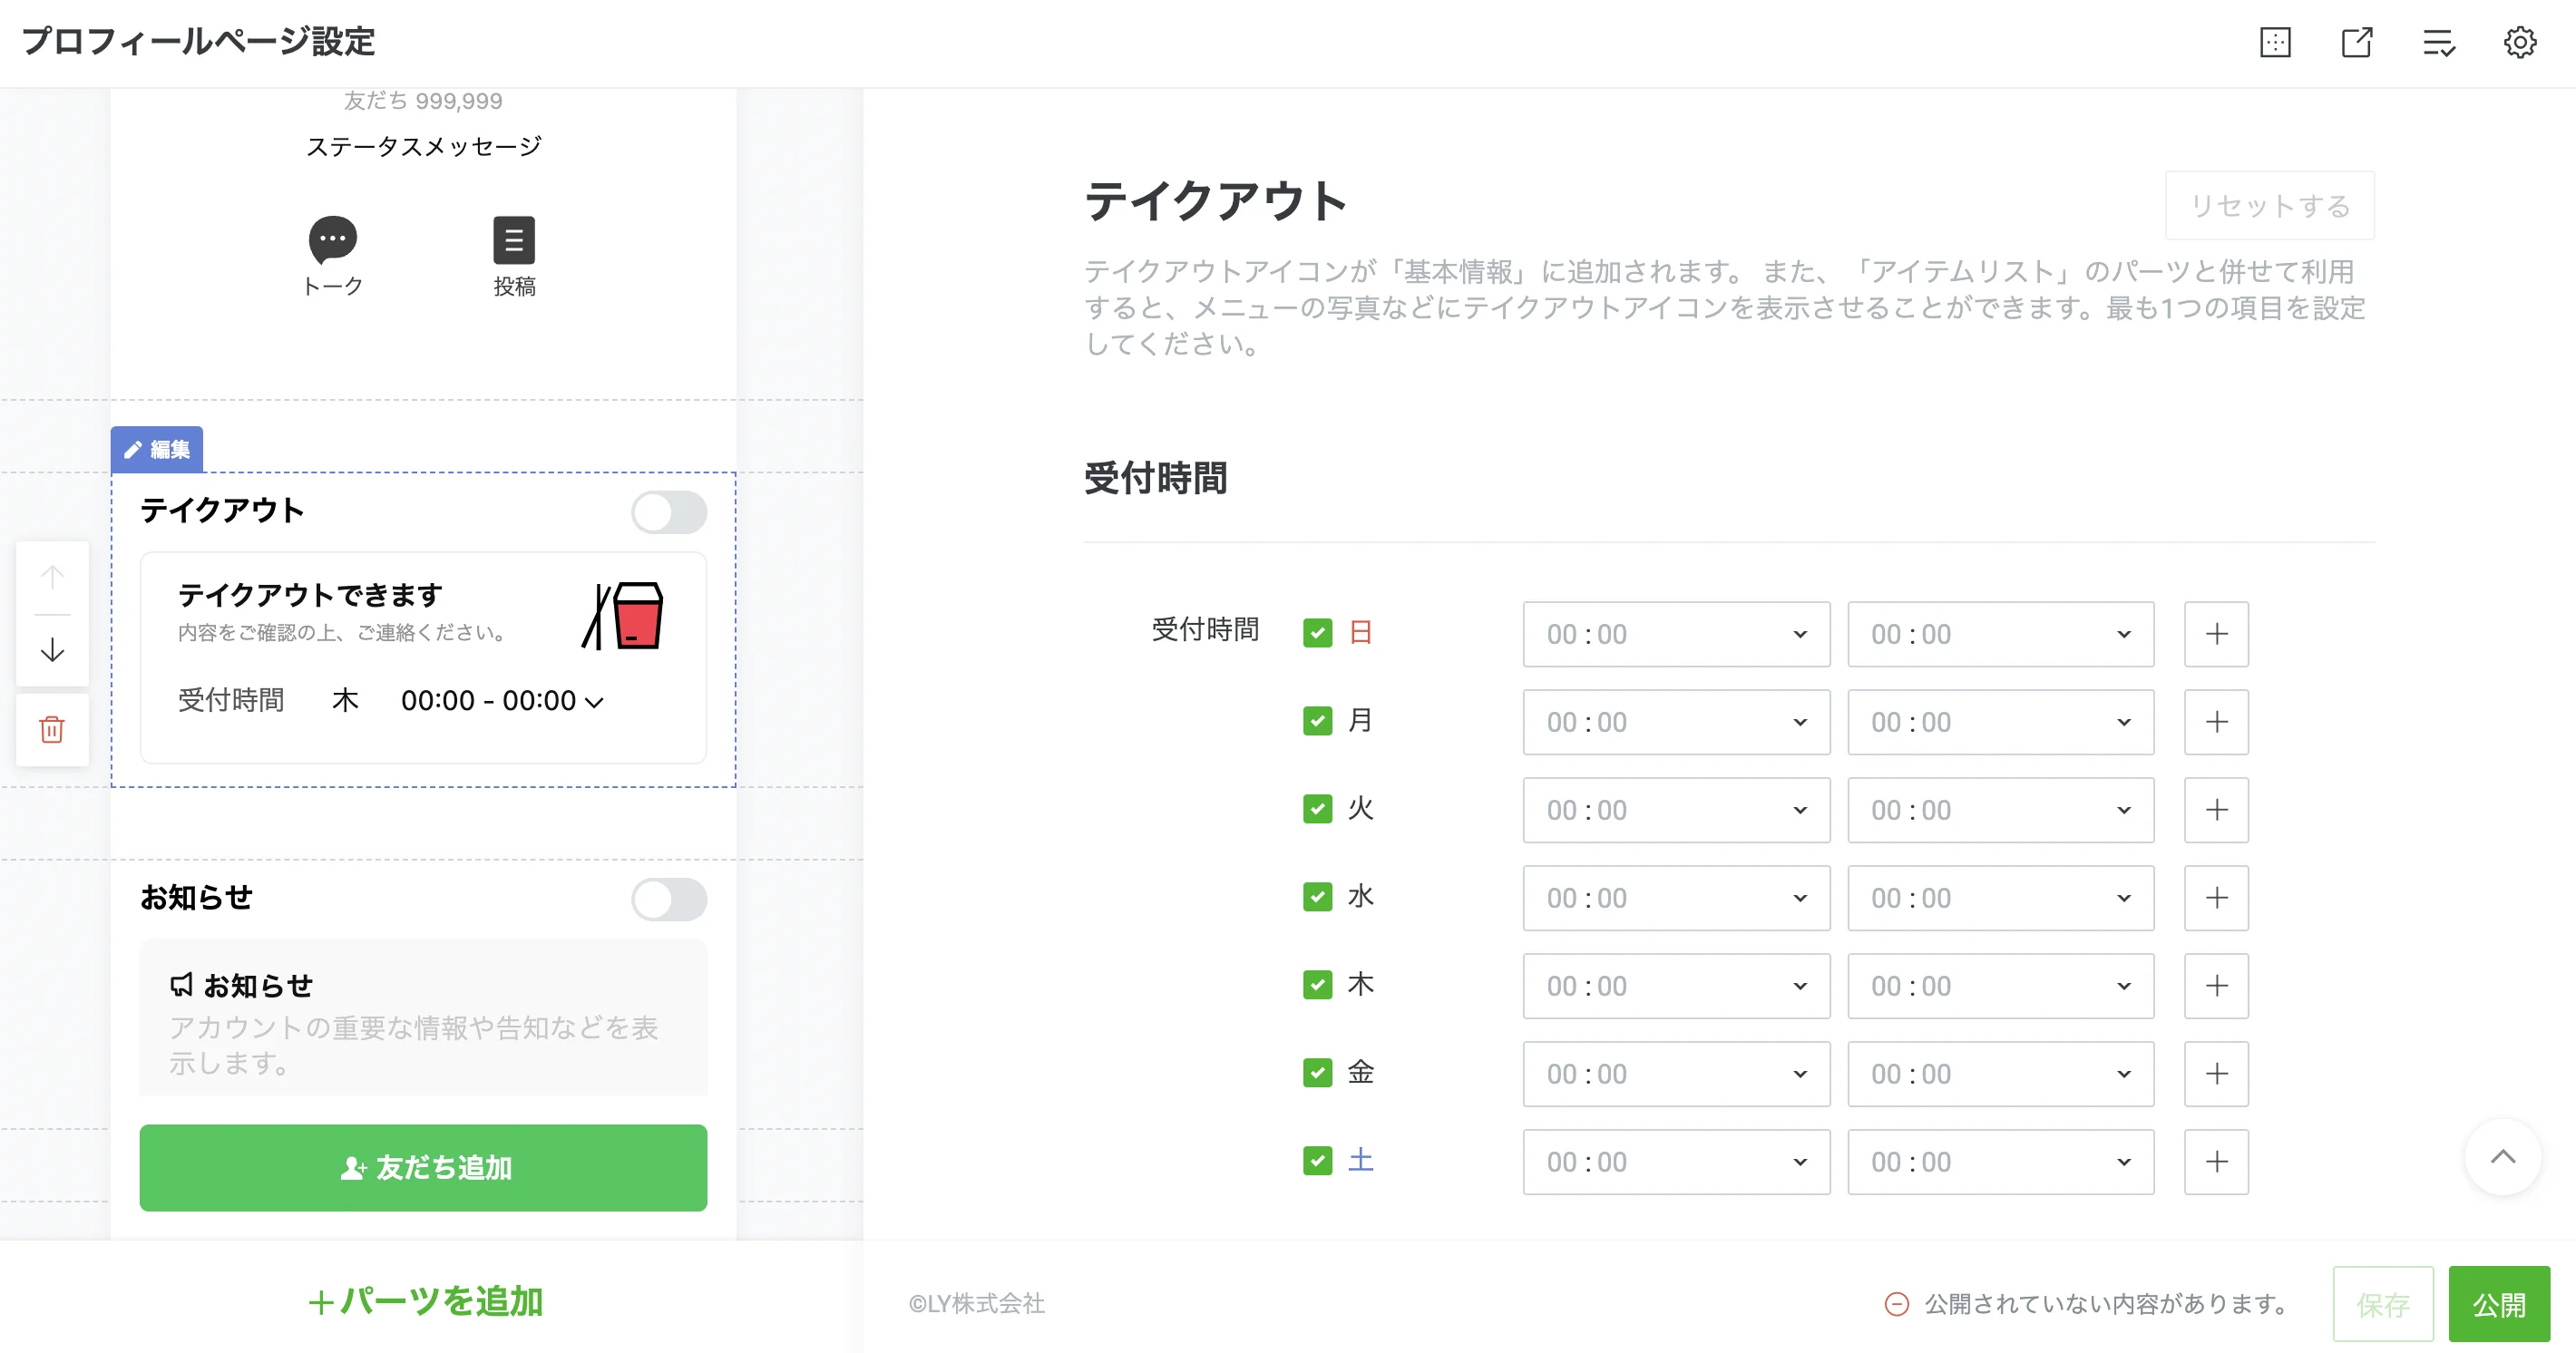Open the Friday start time dropdown
The image size is (2576, 1353).
click(1676, 1074)
